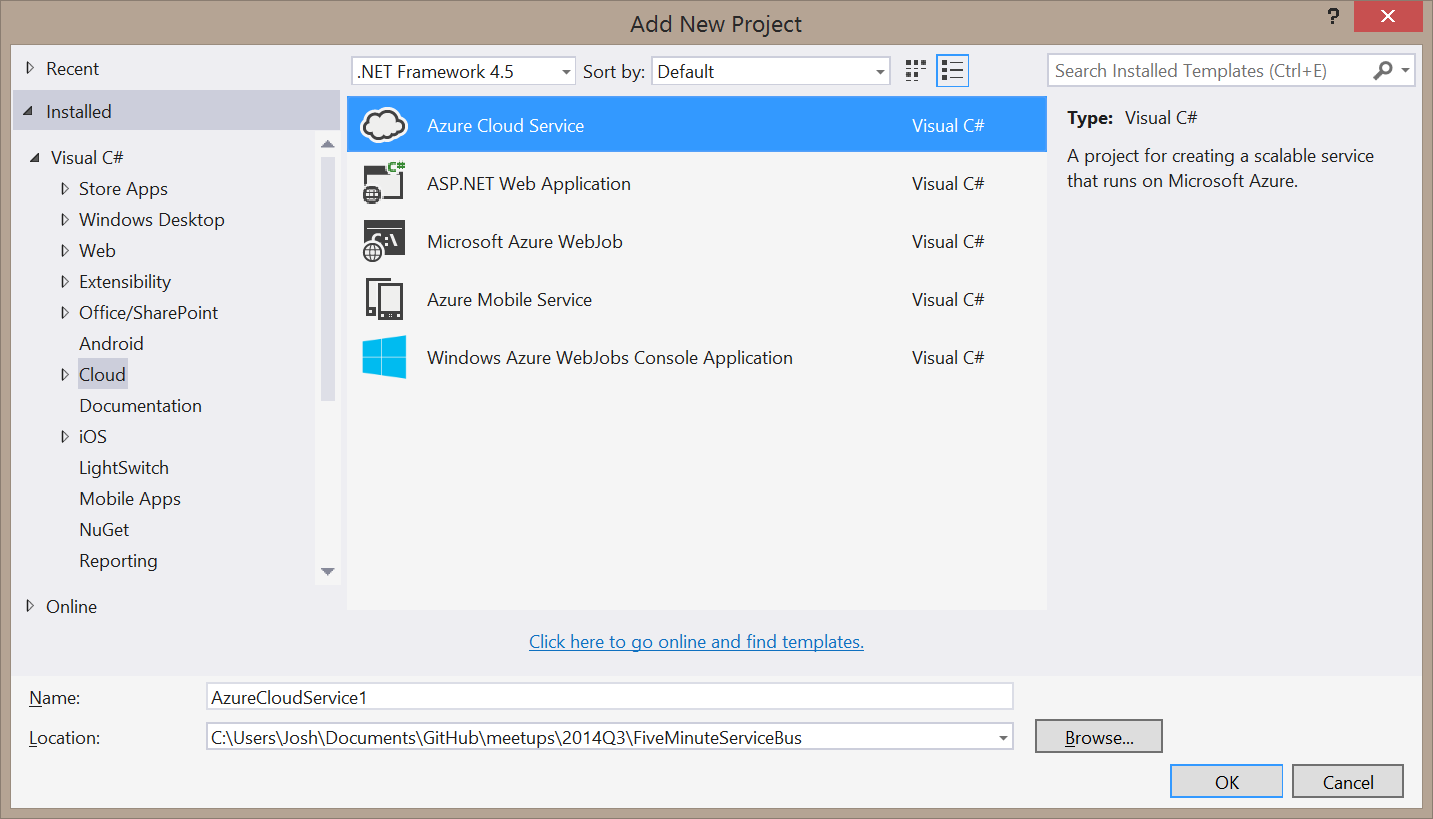Confirm with the OK button
This screenshot has height=819, width=1433.
pos(1227,782)
